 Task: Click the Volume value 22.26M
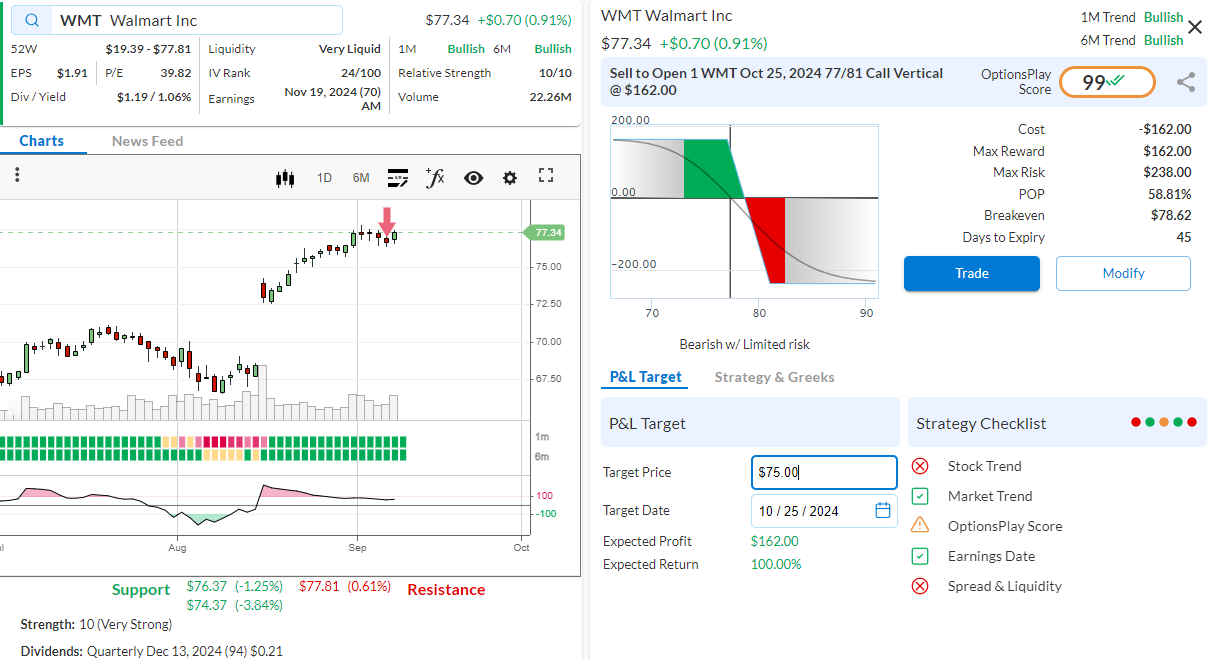(x=551, y=98)
